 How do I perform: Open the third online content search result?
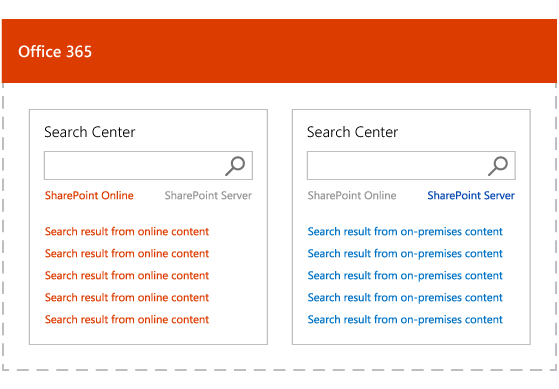point(127,276)
